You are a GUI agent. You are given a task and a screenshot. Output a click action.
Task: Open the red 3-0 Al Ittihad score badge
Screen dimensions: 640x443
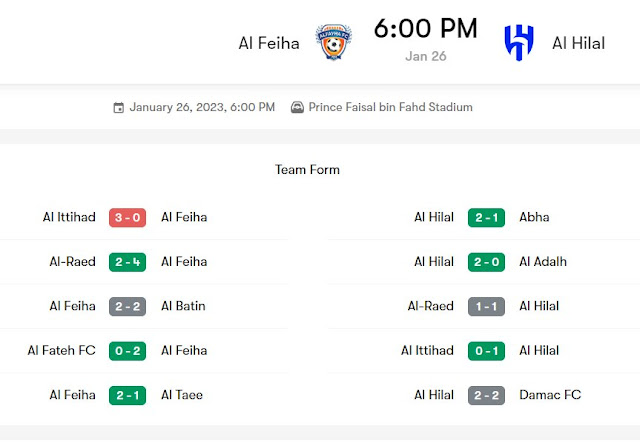coord(127,217)
